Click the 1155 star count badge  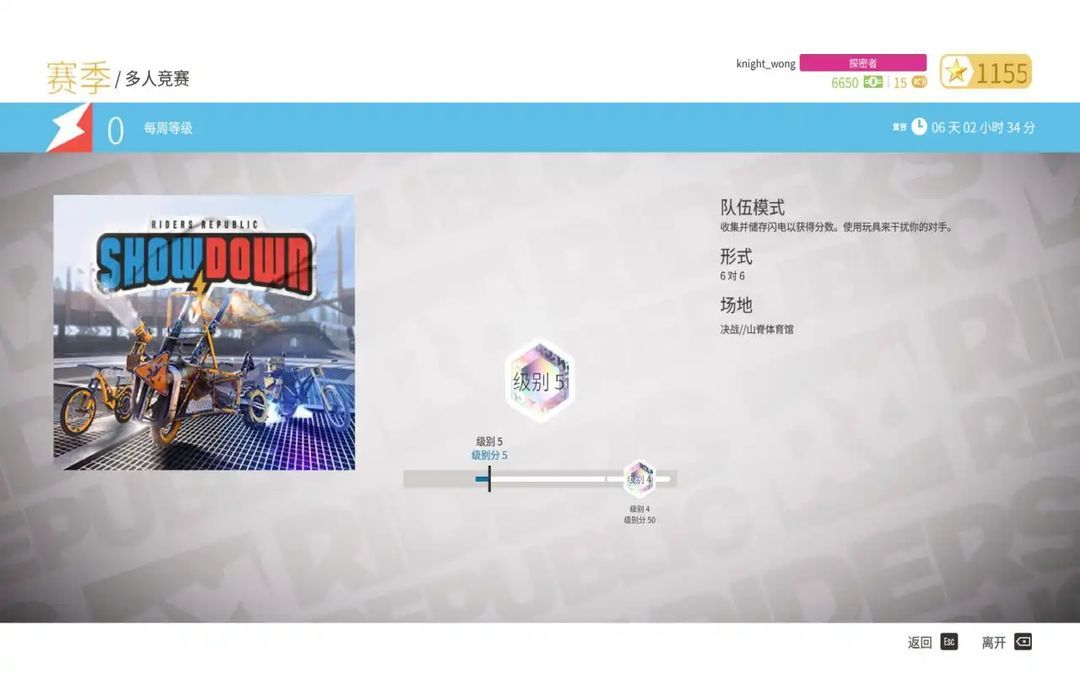click(986, 72)
